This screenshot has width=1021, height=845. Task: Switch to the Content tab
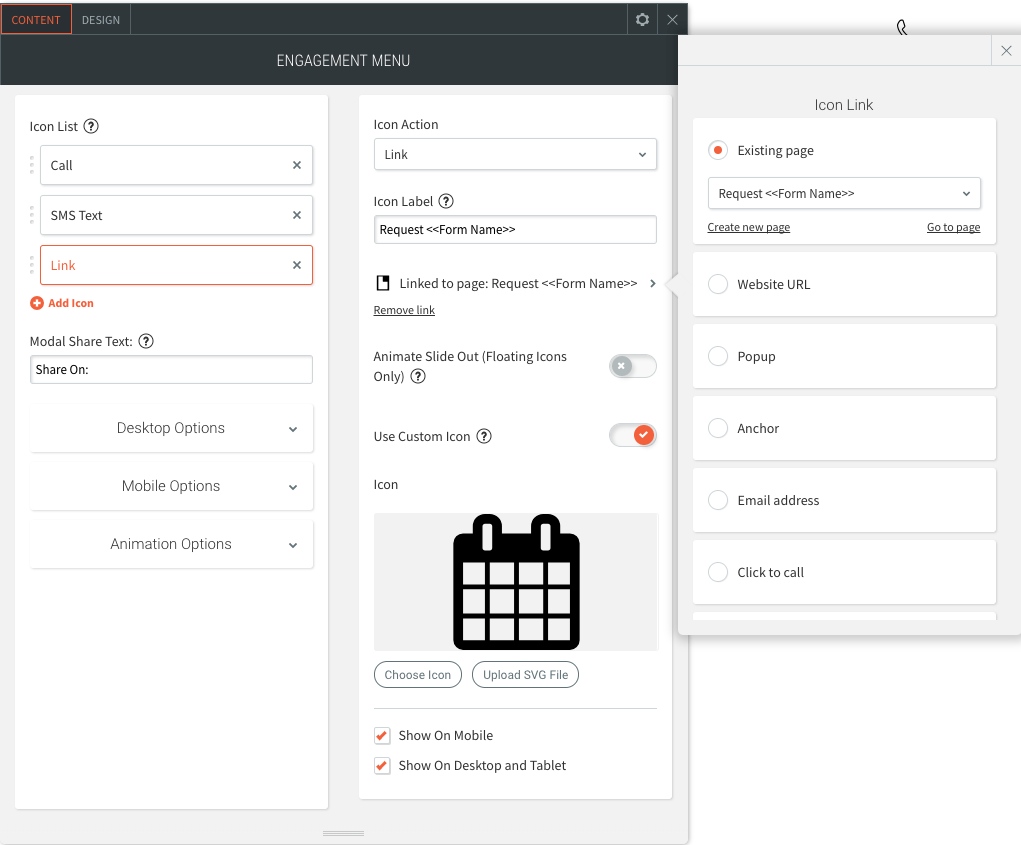pos(36,20)
